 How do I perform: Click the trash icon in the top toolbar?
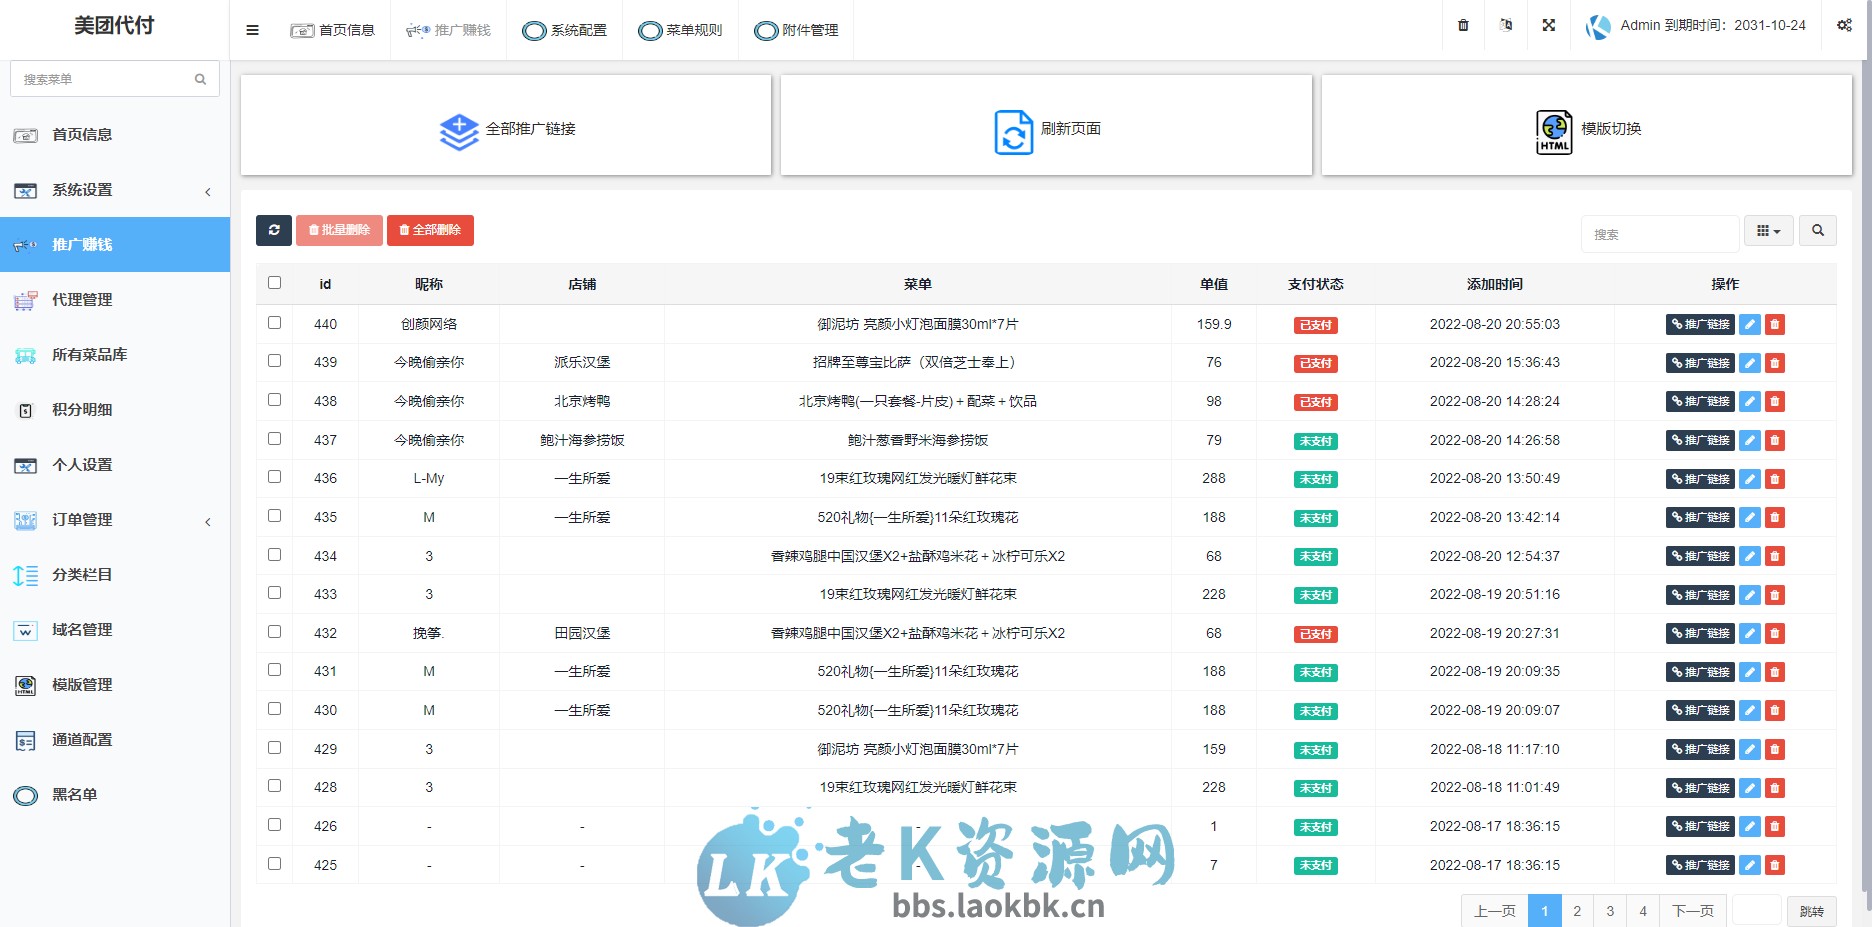tap(1462, 26)
